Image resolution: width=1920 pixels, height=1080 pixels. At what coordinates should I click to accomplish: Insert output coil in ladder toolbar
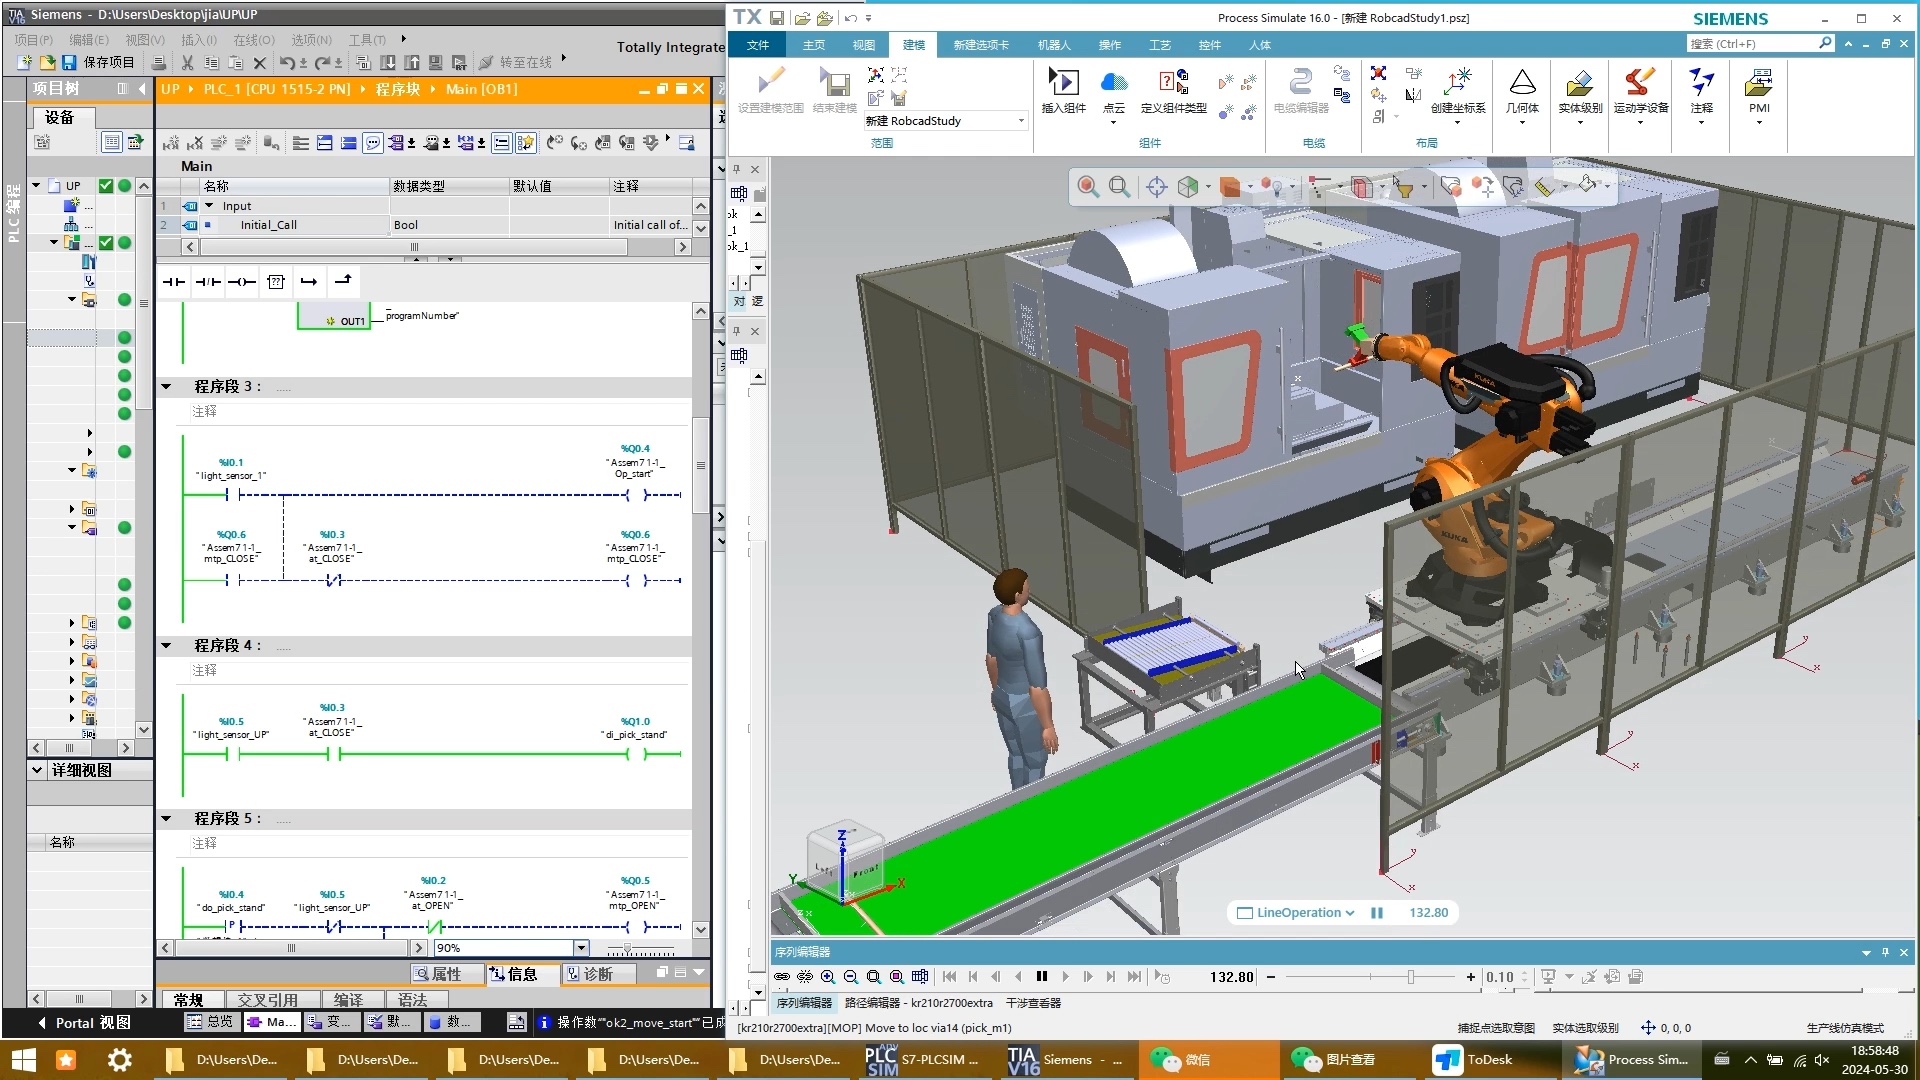(x=242, y=282)
